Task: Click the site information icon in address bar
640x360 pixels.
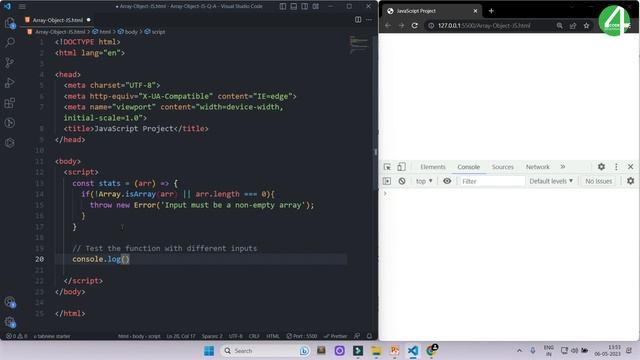Action: tap(431, 25)
